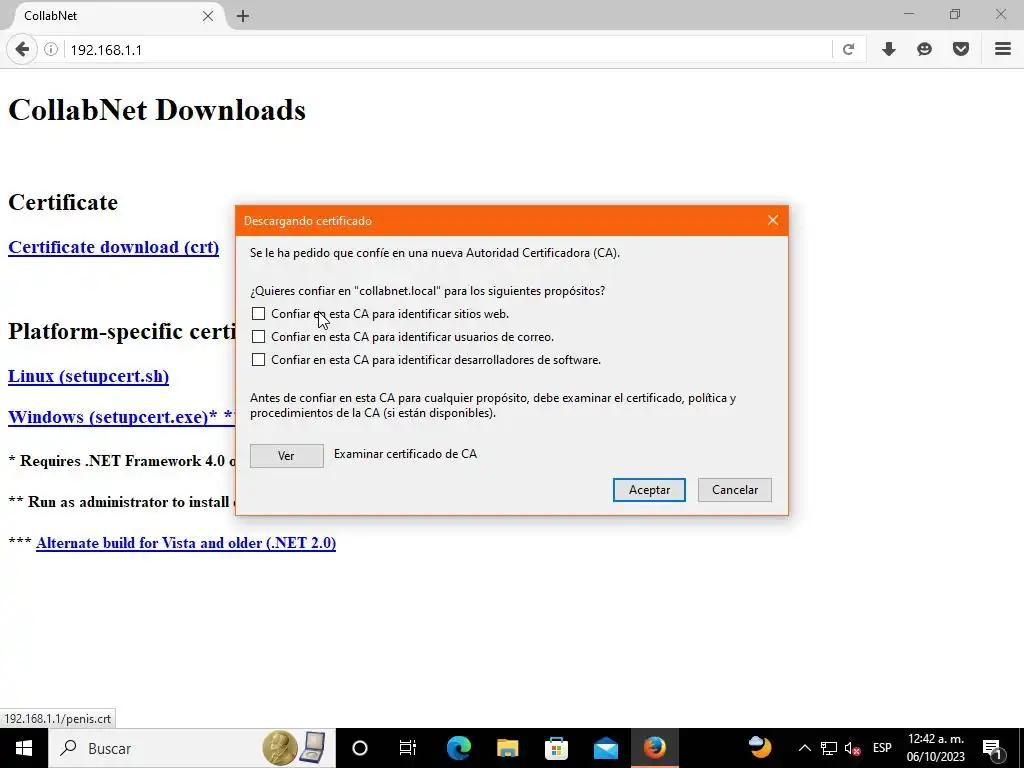The width and height of the screenshot is (1024, 768).
Task: Open Task View on the taskbar
Action: tap(408, 748)
